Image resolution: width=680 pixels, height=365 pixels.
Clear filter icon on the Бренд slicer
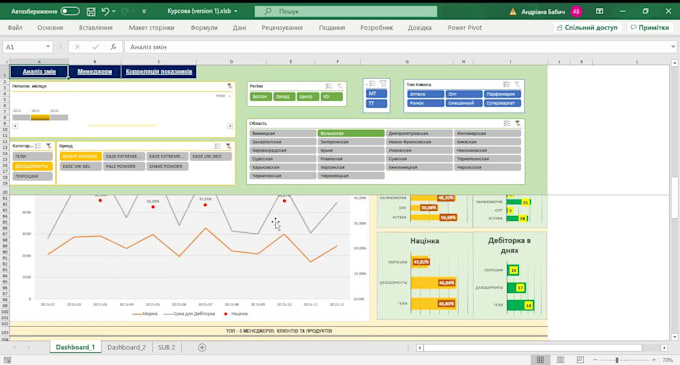228,146
